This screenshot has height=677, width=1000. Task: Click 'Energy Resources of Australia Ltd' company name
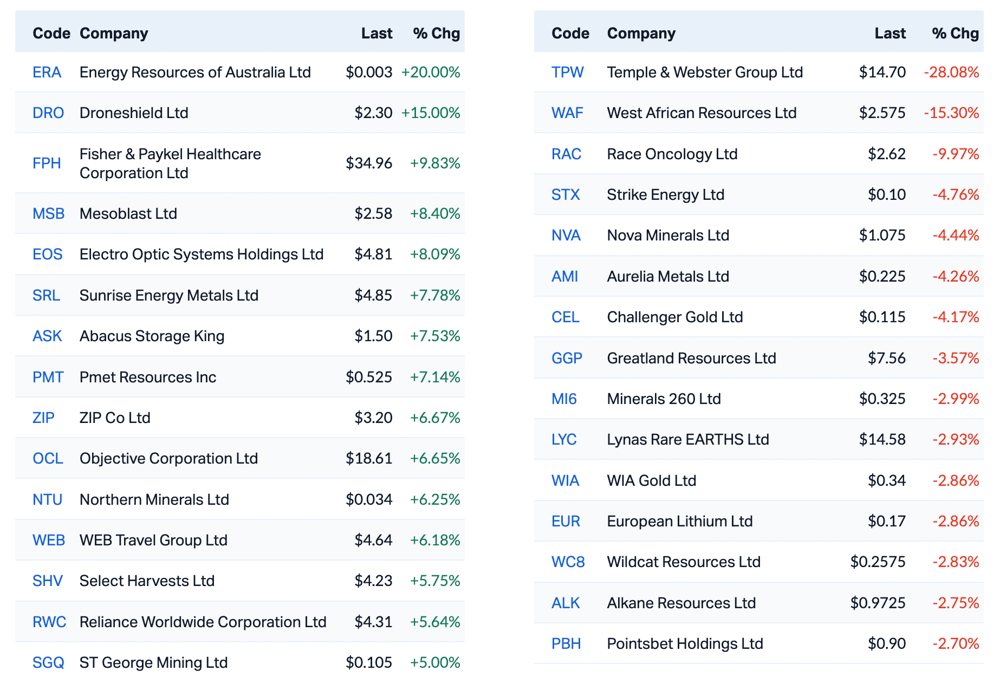click(x=195, y=73)
